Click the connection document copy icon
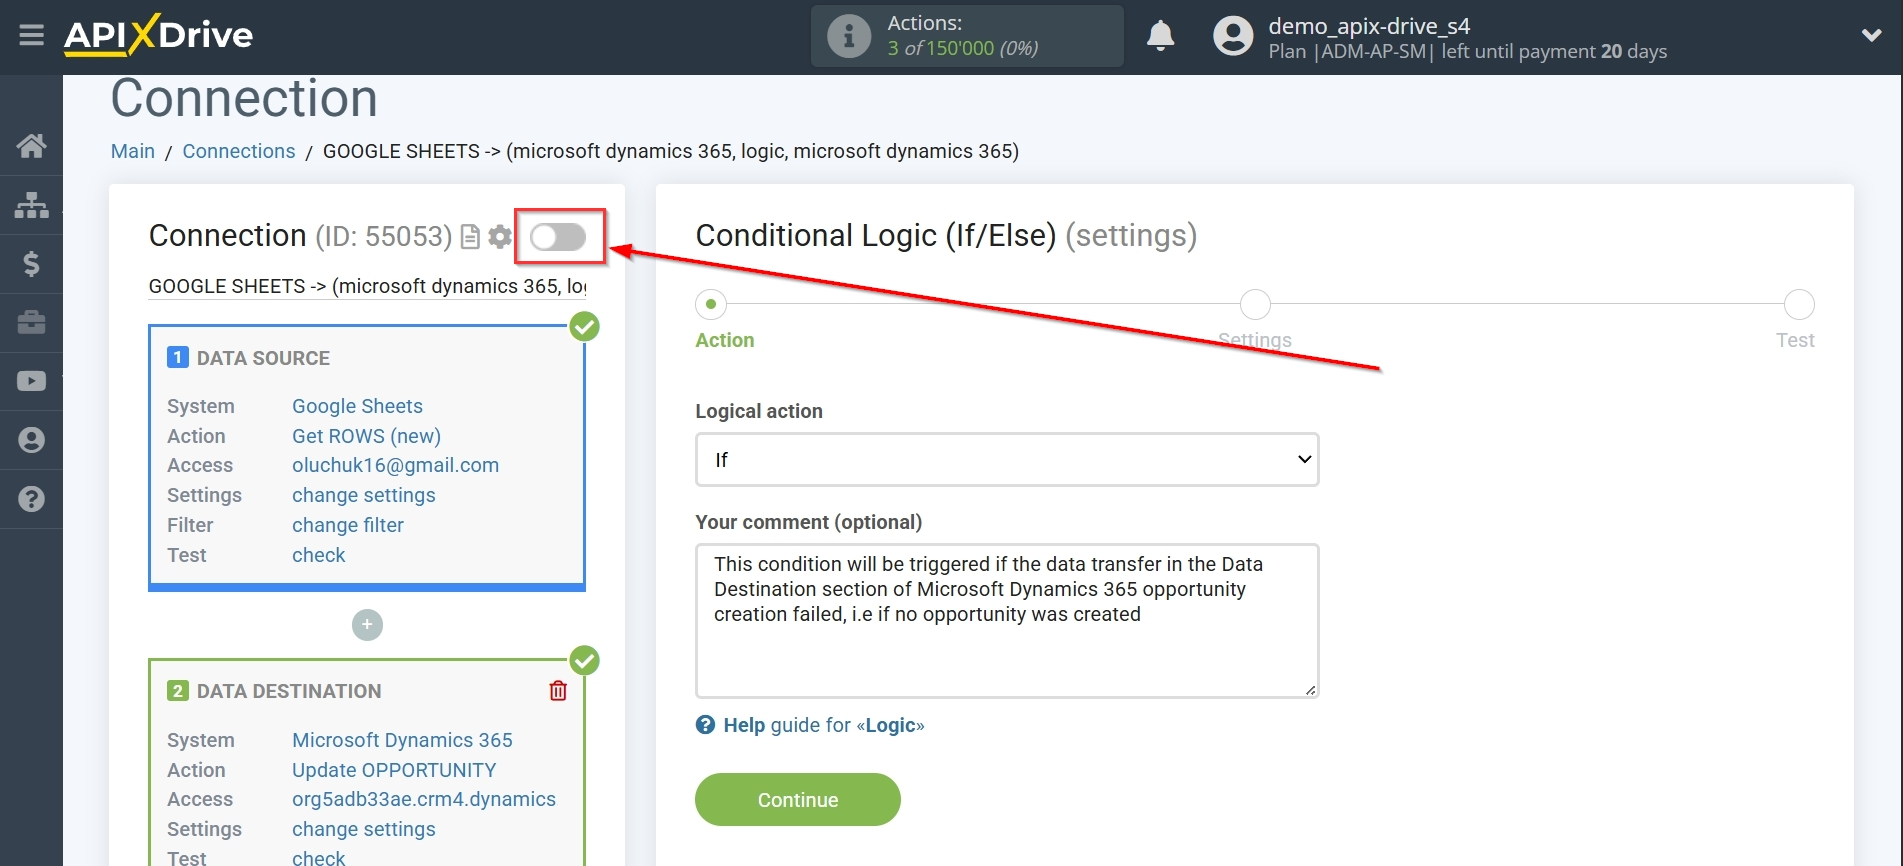Viewport: 1903px width, 866px height. [470, 237]
